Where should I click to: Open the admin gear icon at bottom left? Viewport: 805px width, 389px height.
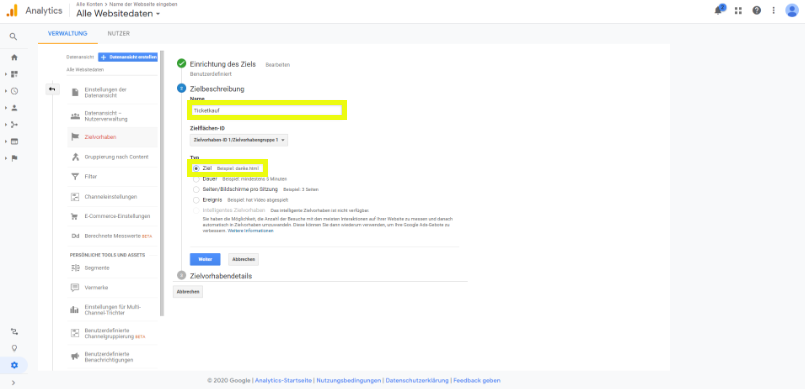tap(14, 365)
